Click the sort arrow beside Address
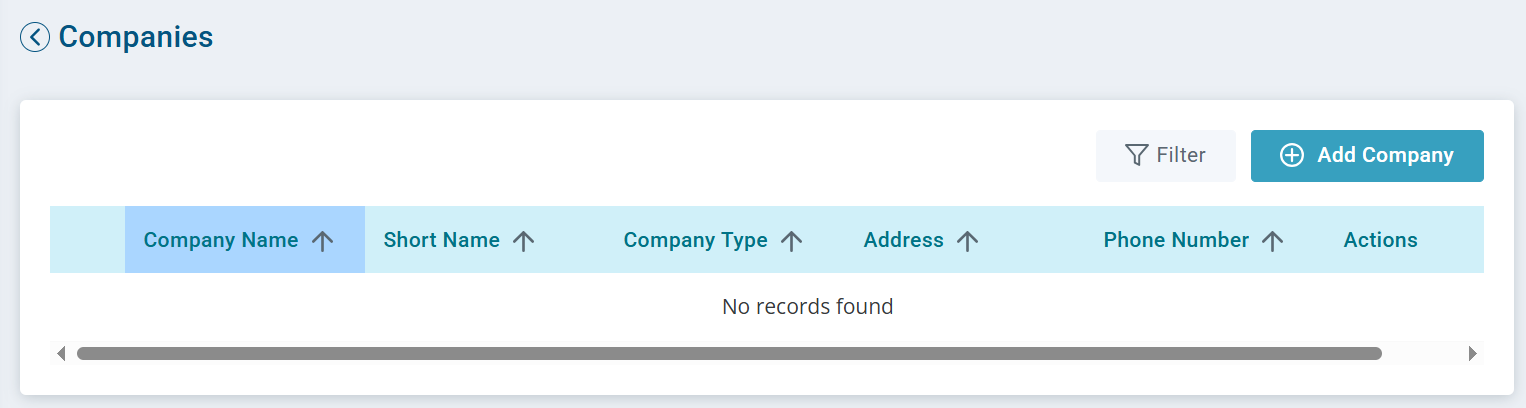The height and width of the screenshot is (408, 1526). tap(967, 240)
